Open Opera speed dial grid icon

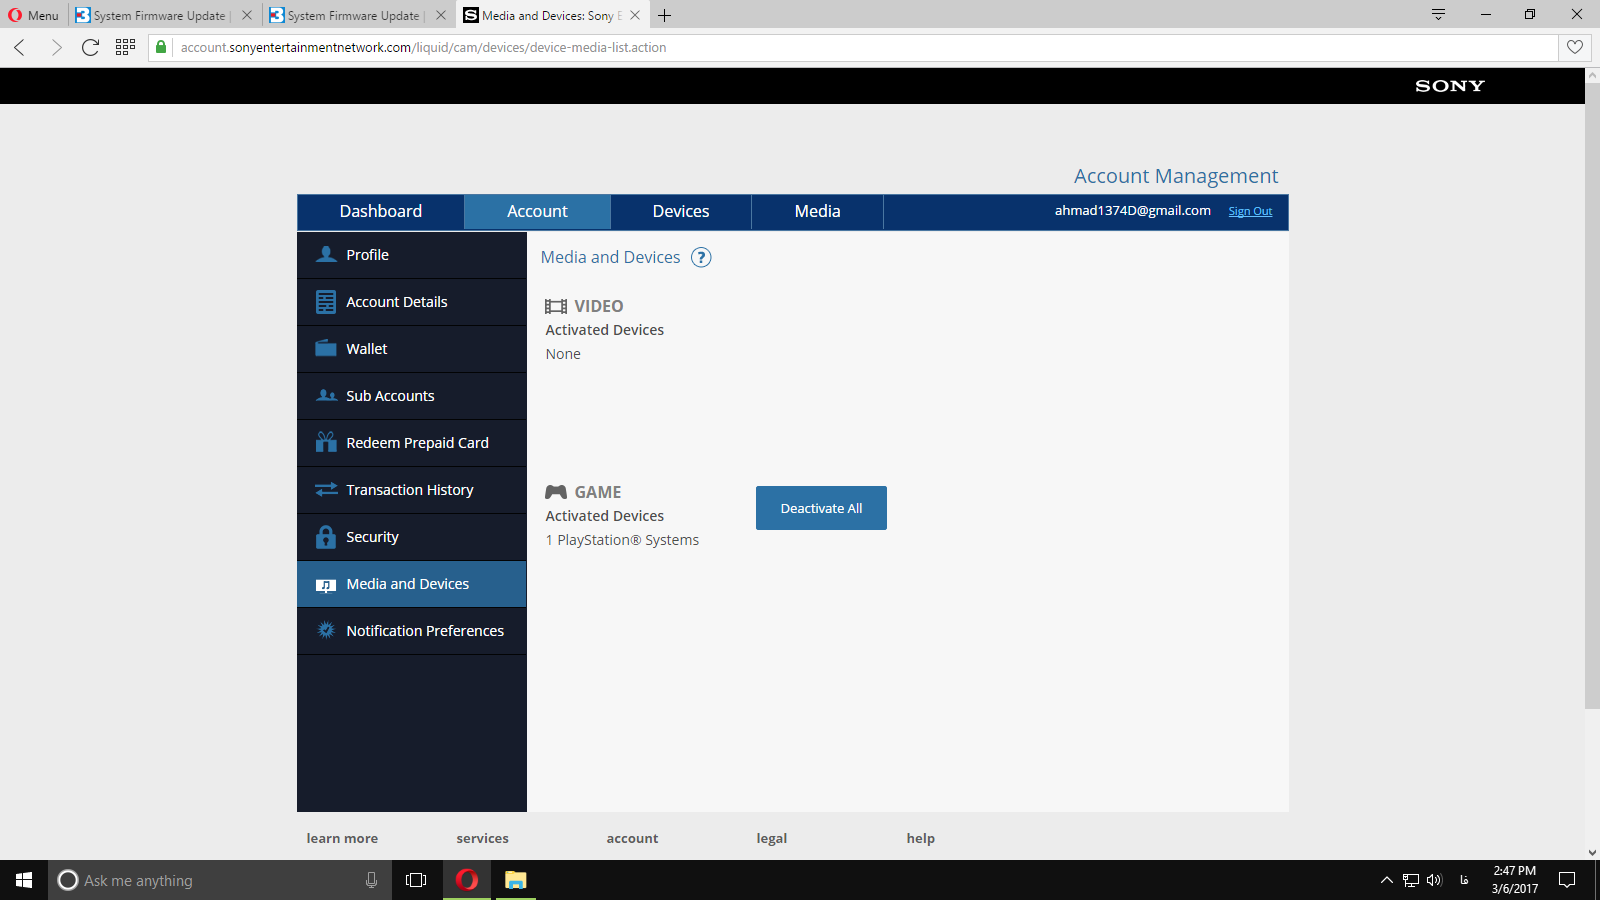tap(125, 47)
